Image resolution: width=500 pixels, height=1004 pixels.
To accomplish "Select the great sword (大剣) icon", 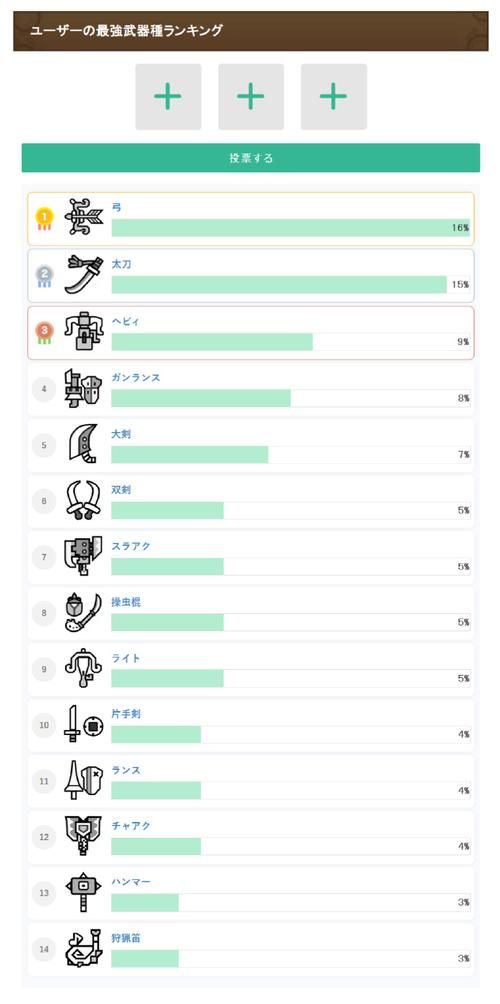I will [x=84, y=444].
